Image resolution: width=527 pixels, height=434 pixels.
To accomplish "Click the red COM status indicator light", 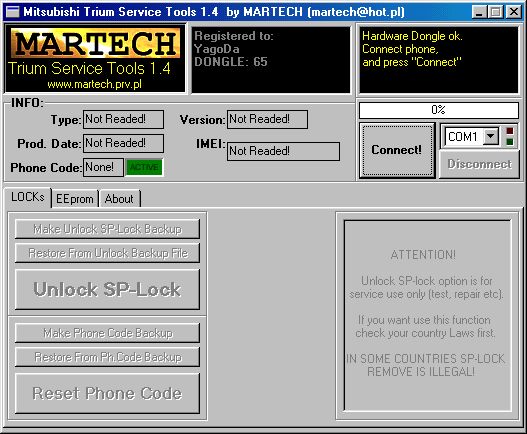I will tap(510, 131).
